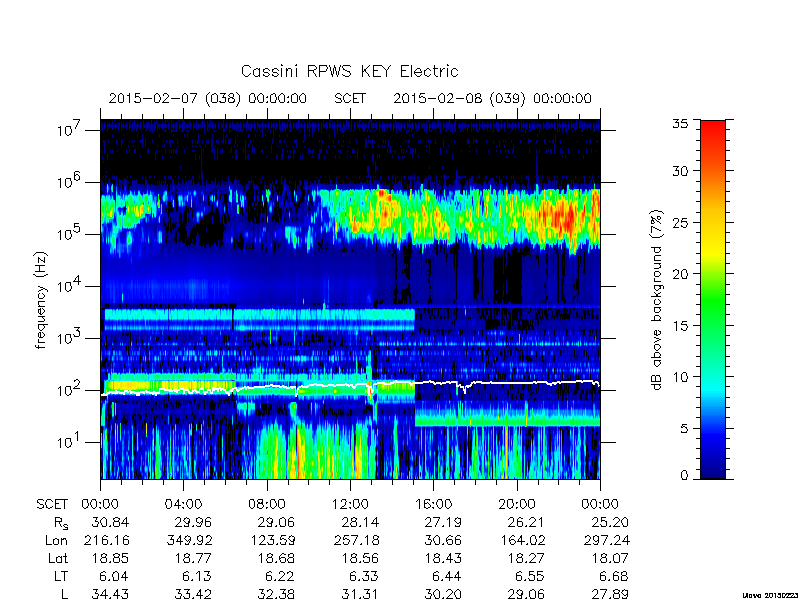Click the longitude value 123.59
Viewport: 800px width, 600px height.
(272, 540)
